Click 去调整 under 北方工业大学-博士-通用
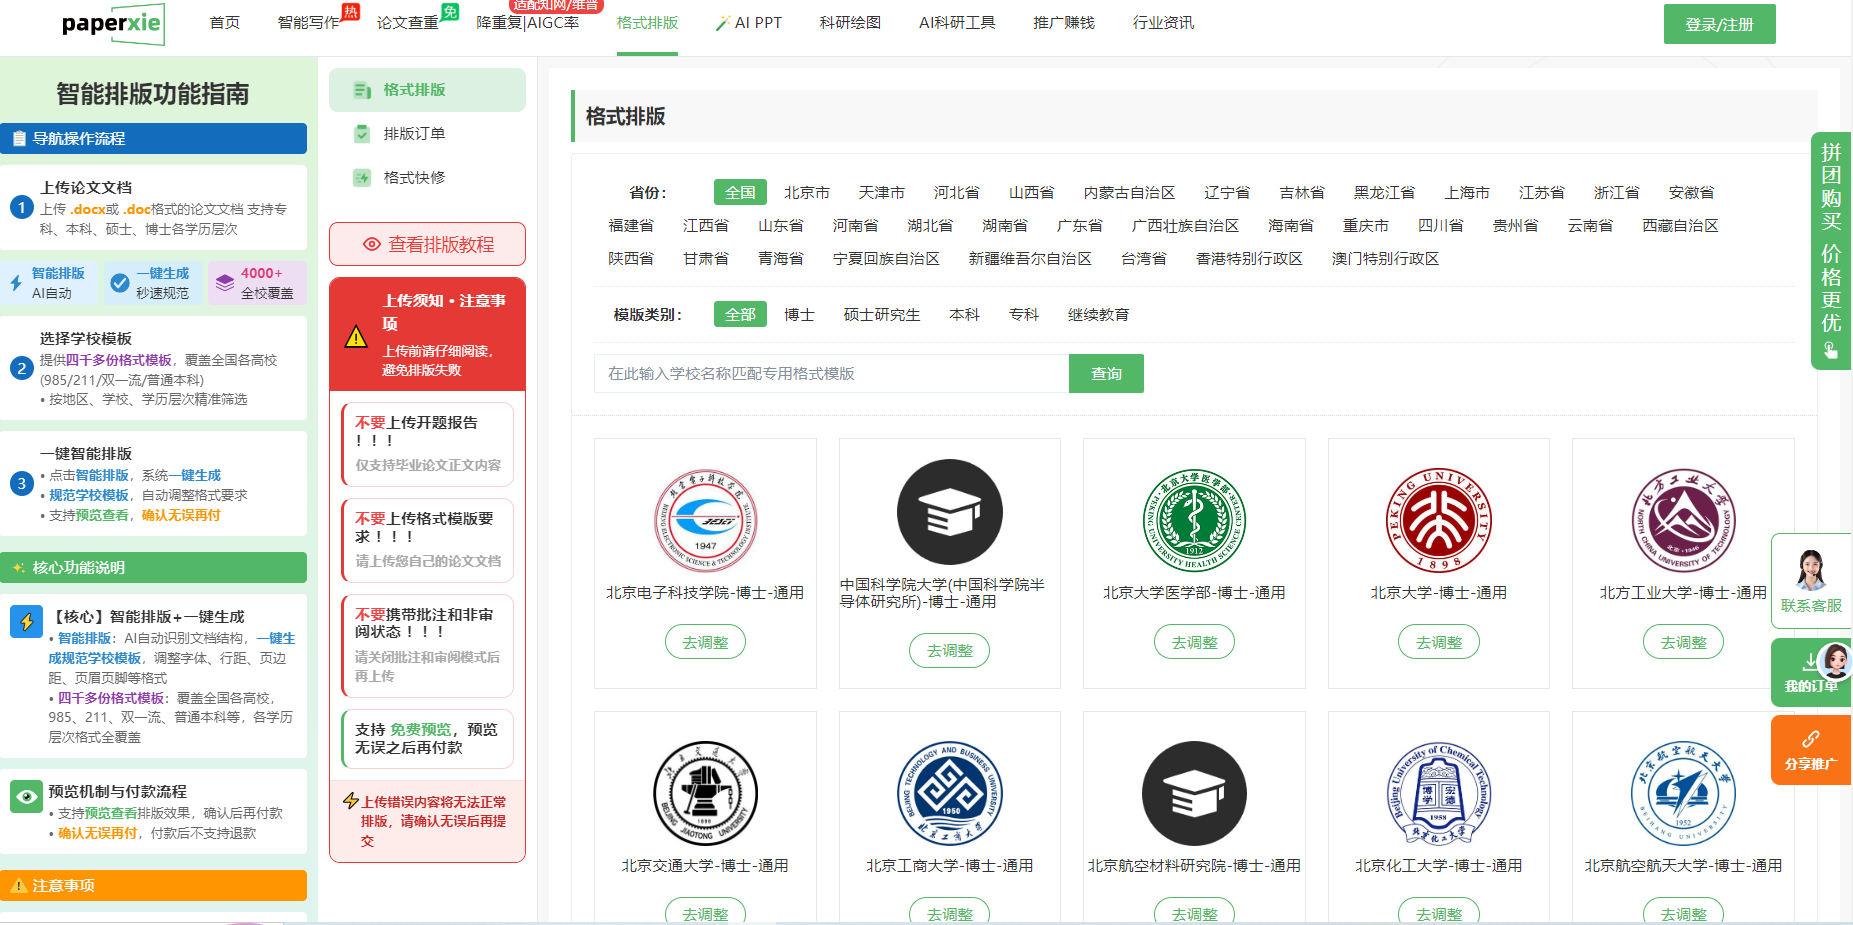This screenshot has height=925, width=1853. point(1683,642)
